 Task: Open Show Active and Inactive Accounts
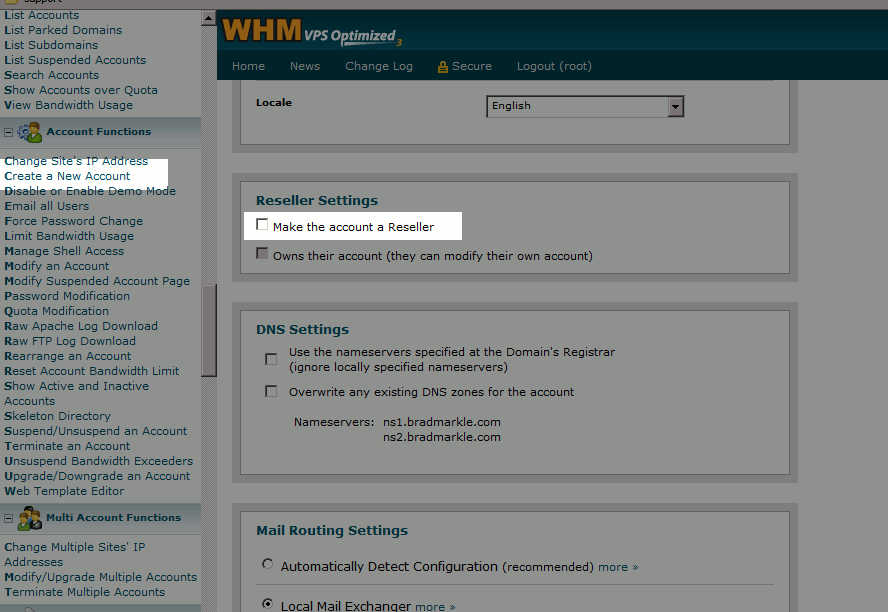click(x=76, y=393)
